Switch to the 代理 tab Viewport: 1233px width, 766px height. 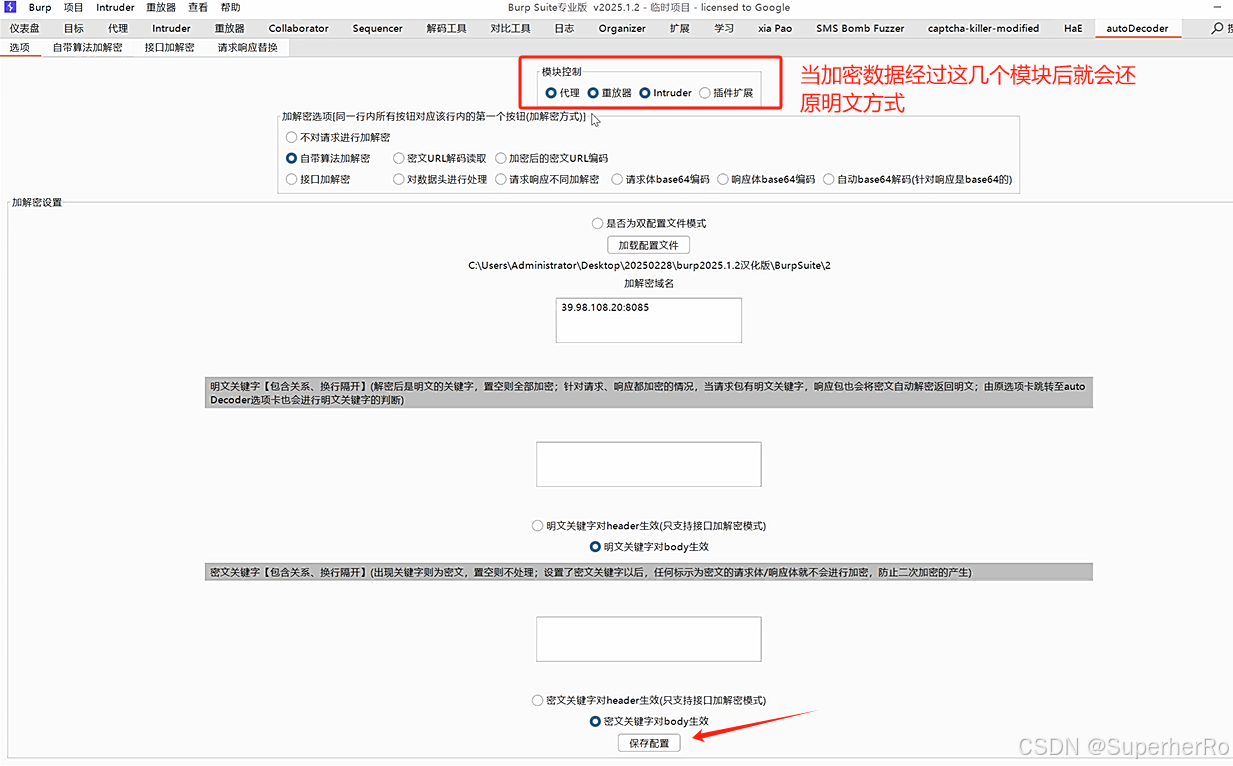[118, 28]
